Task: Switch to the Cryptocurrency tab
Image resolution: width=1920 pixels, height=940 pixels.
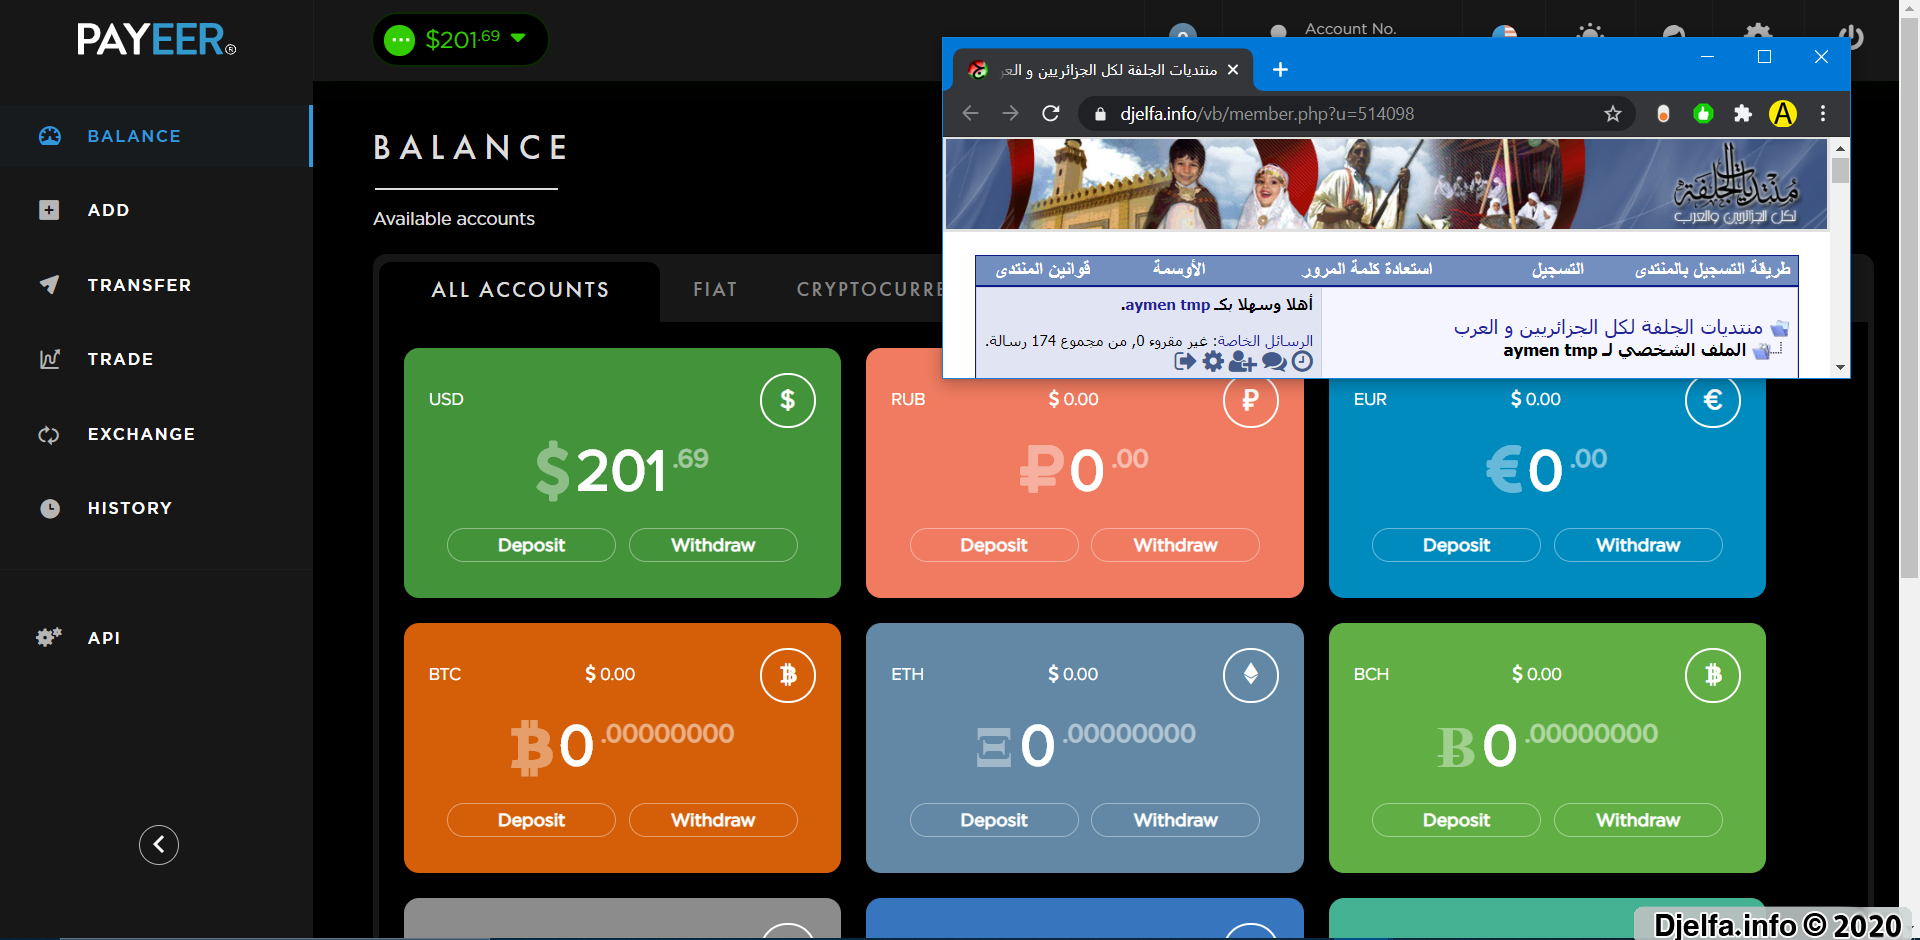Action: pyautogui.click(x=869, y=290)
